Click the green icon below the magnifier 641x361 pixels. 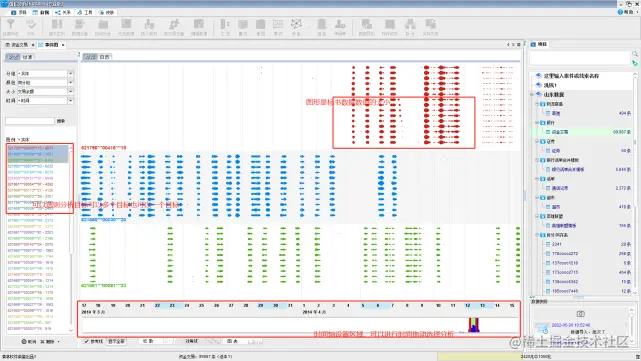[634, 63]
